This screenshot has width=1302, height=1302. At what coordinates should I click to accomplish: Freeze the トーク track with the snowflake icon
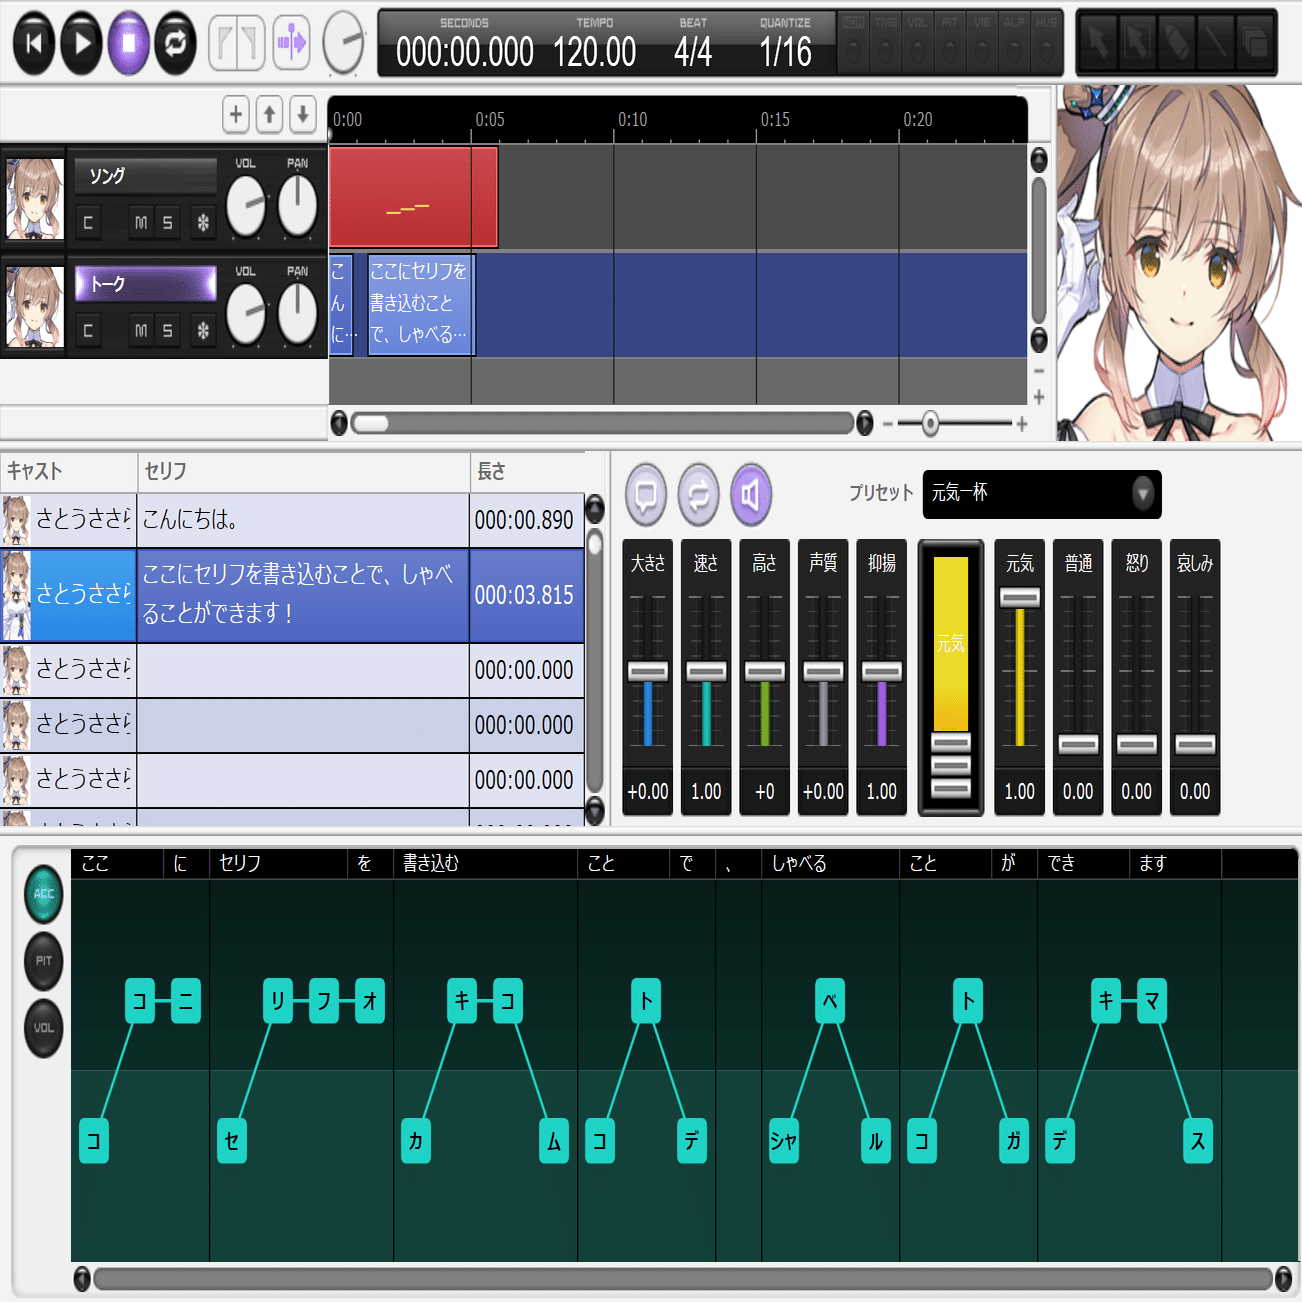[x=203, y=331]
